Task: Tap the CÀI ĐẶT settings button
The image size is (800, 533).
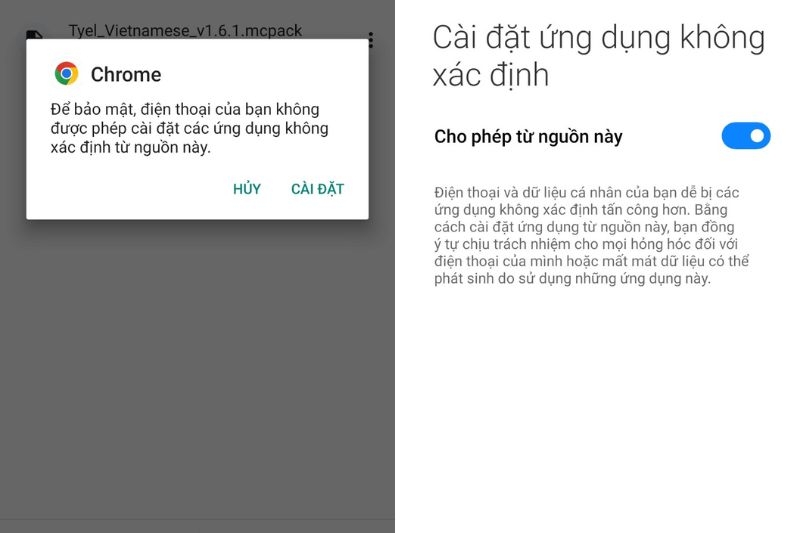Action: pos(317,189)
